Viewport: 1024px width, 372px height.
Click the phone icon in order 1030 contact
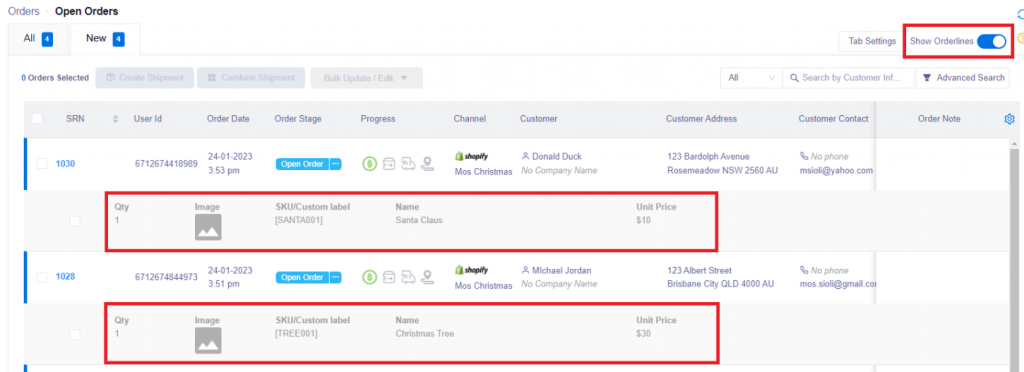804,157
